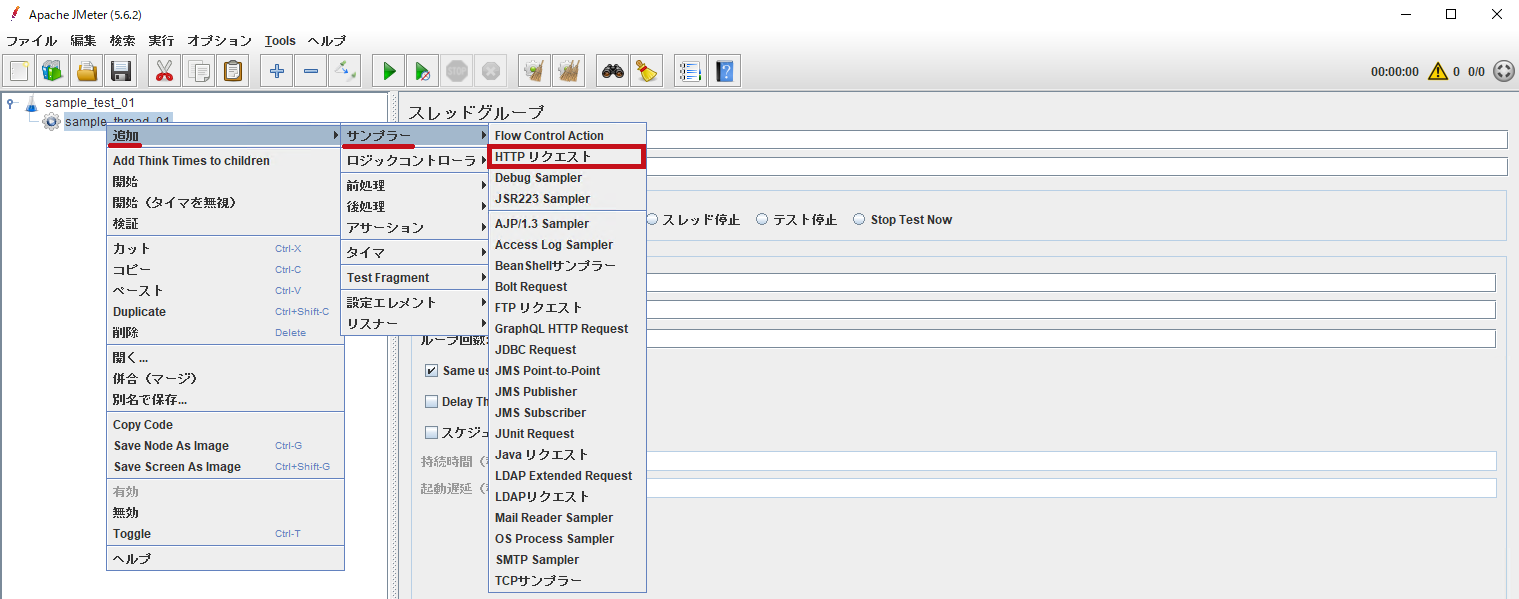Expand the Test Fragment submenu
1519x599 pixels.
416,278
